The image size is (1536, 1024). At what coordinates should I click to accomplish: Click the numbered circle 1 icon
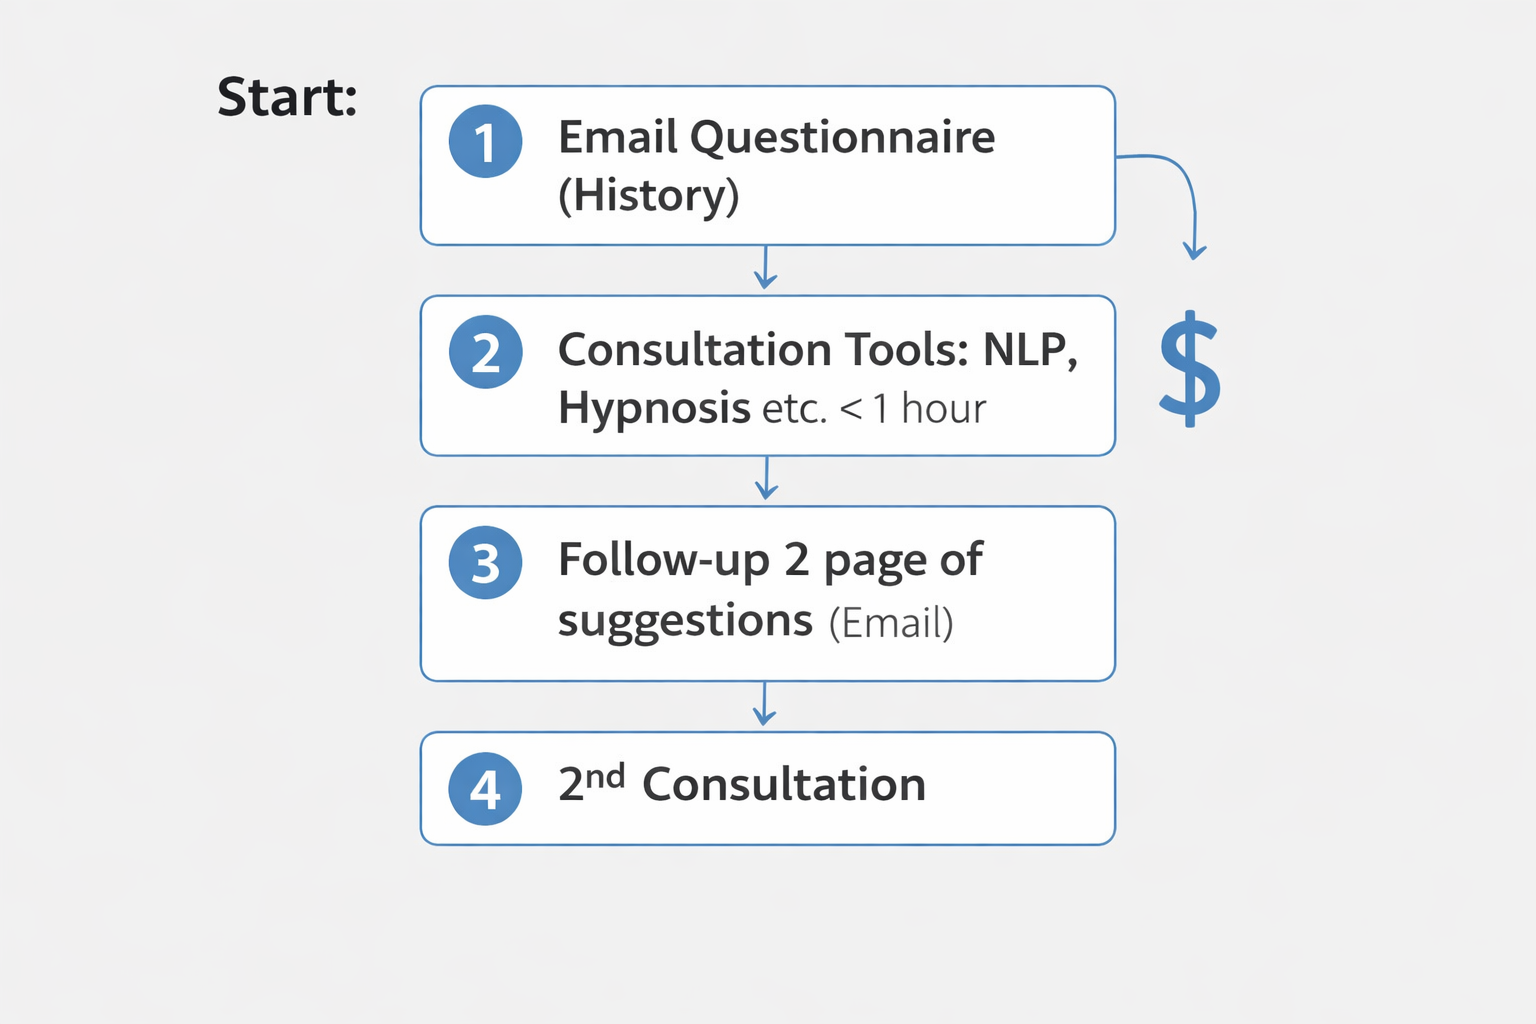click(x=485, y=141)
